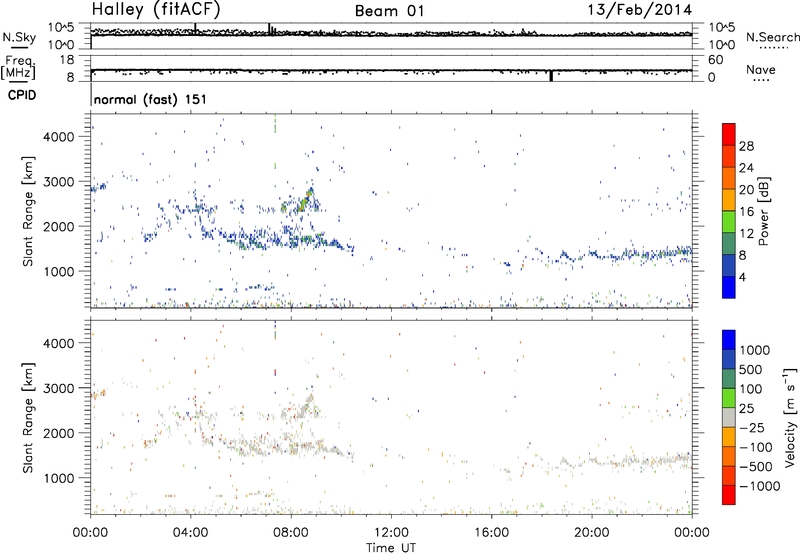Click the '60' tick on the Nave axis
Viewport: 800px width, 554px height.
click(x=715, y=60)
